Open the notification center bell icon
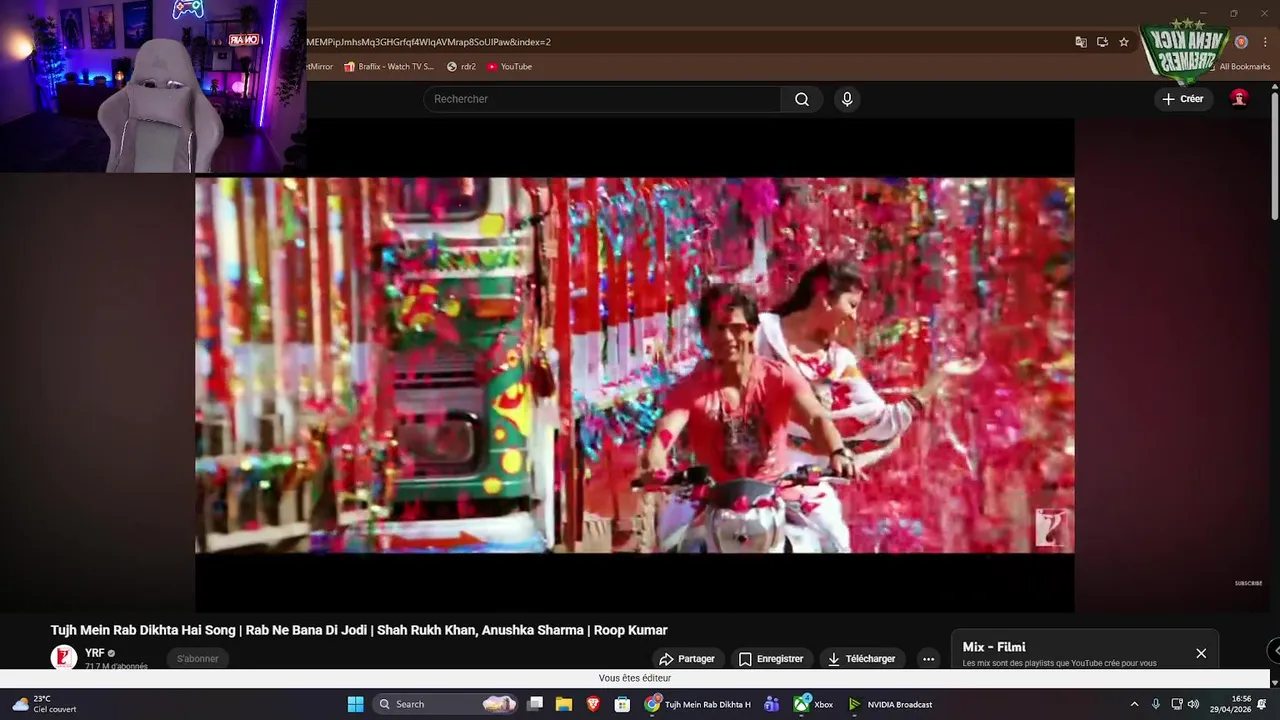 click(1262, 704)
